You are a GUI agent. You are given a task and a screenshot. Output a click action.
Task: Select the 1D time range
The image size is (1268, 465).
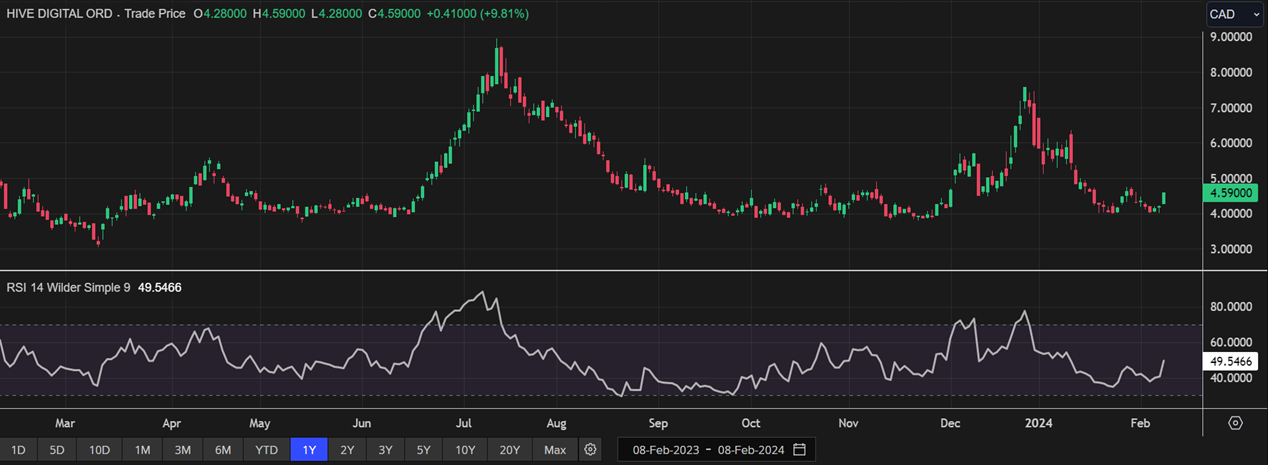click(x=19, y=450)
